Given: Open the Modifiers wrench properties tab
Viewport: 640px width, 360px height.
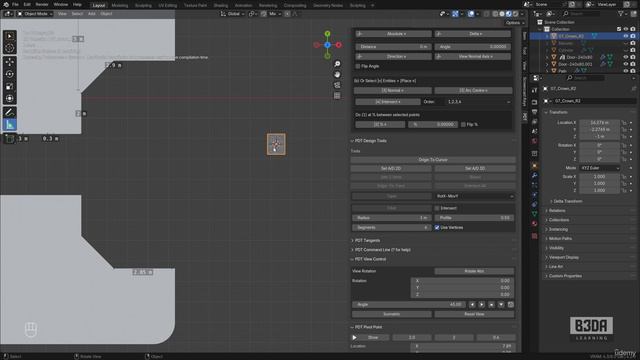Looking at the screenshot, I should 535,176.
